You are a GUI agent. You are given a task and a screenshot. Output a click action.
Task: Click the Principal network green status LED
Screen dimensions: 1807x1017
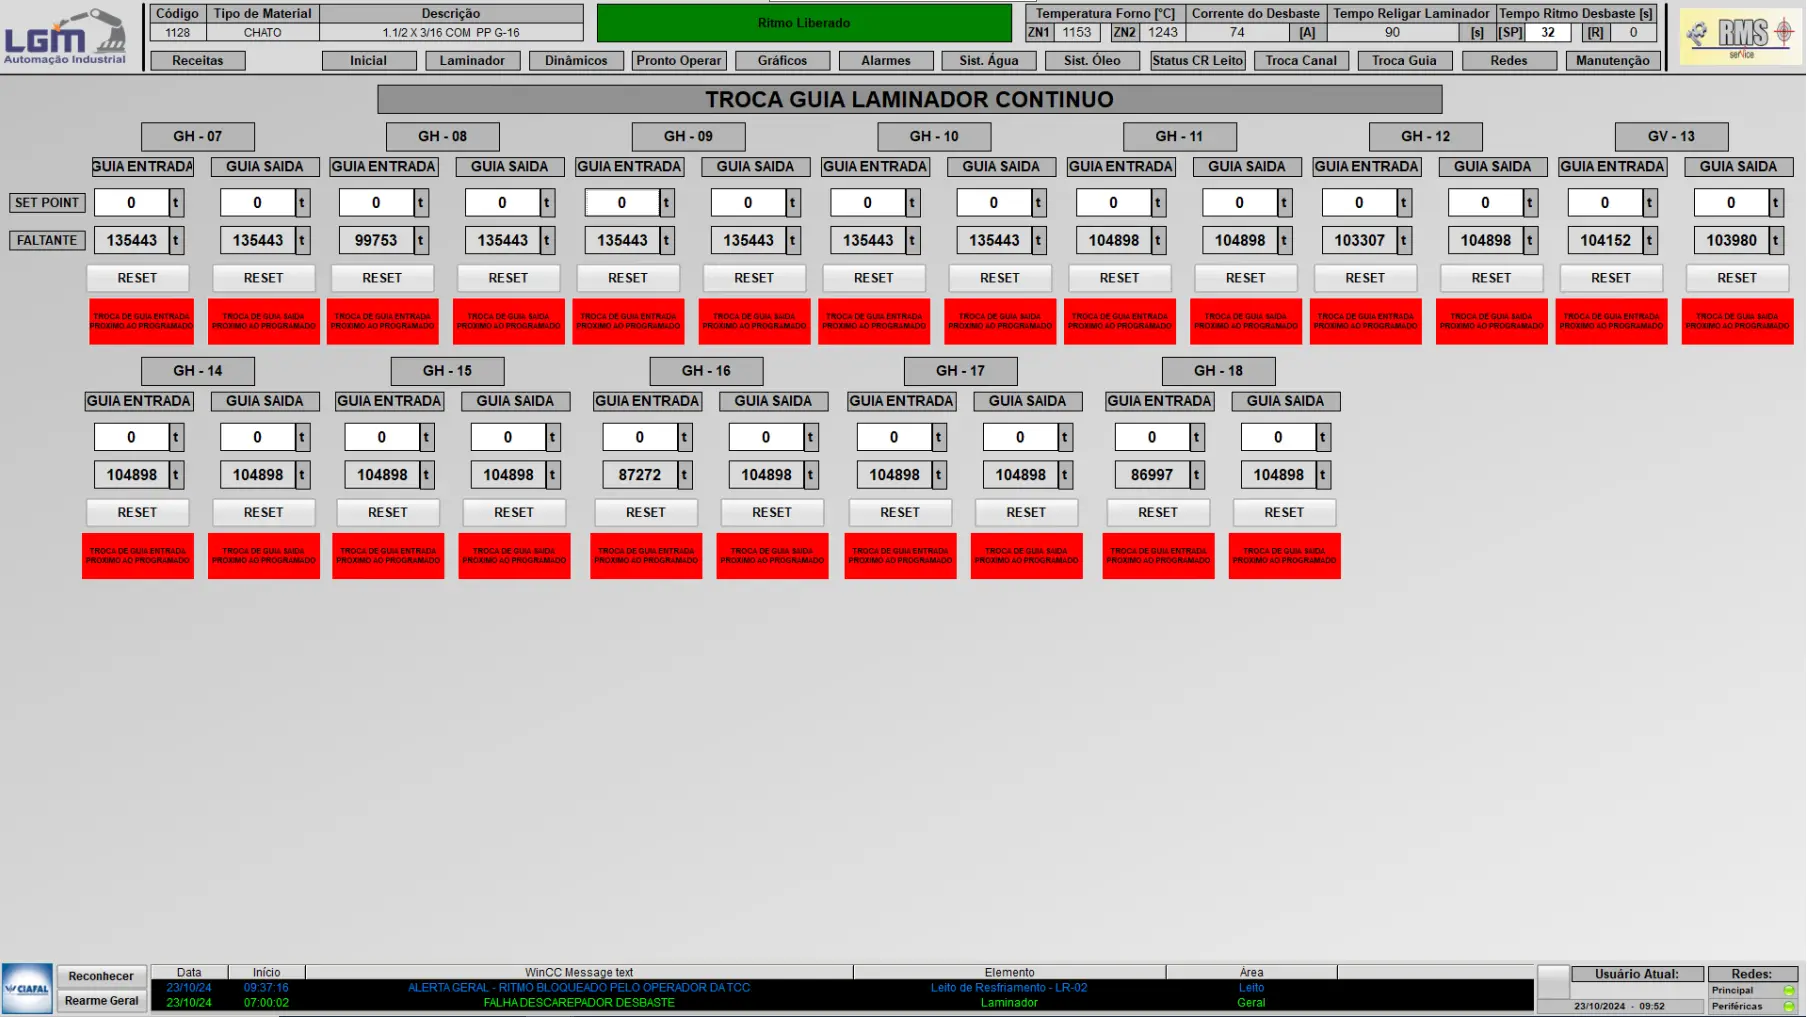coord(1788,991)
